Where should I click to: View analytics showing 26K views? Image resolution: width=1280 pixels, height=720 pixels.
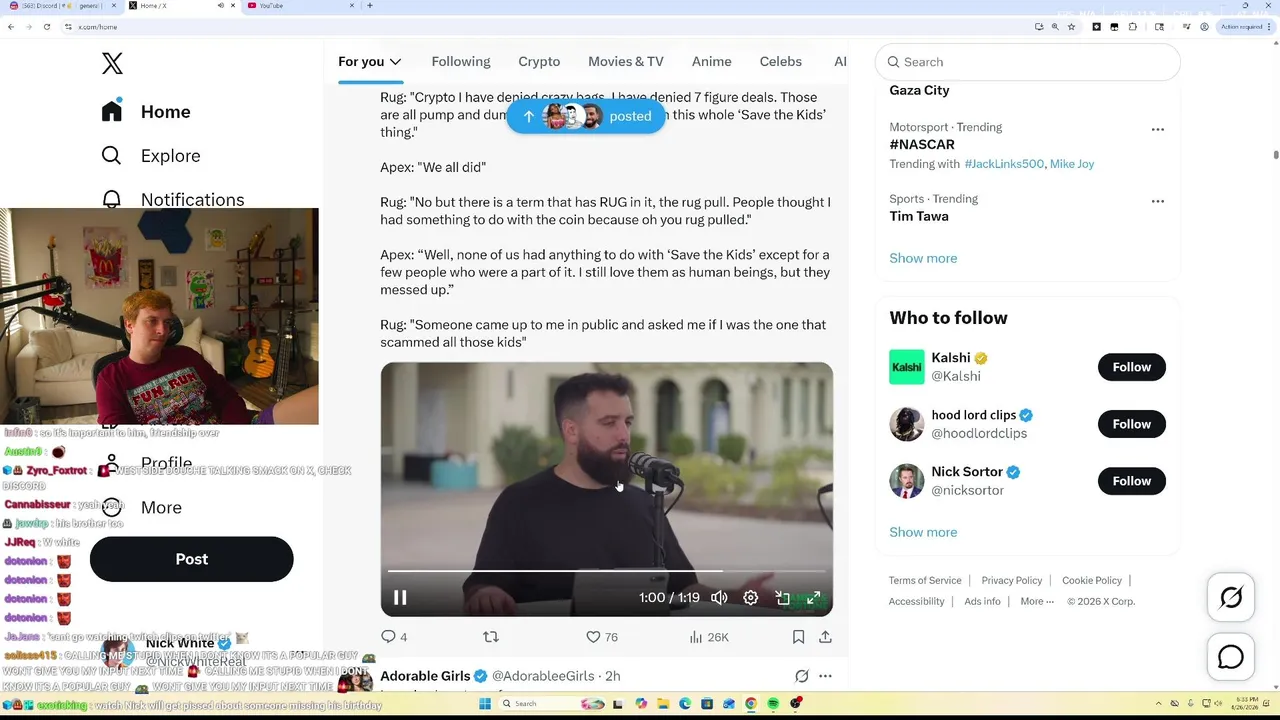[x=709, y=637]
